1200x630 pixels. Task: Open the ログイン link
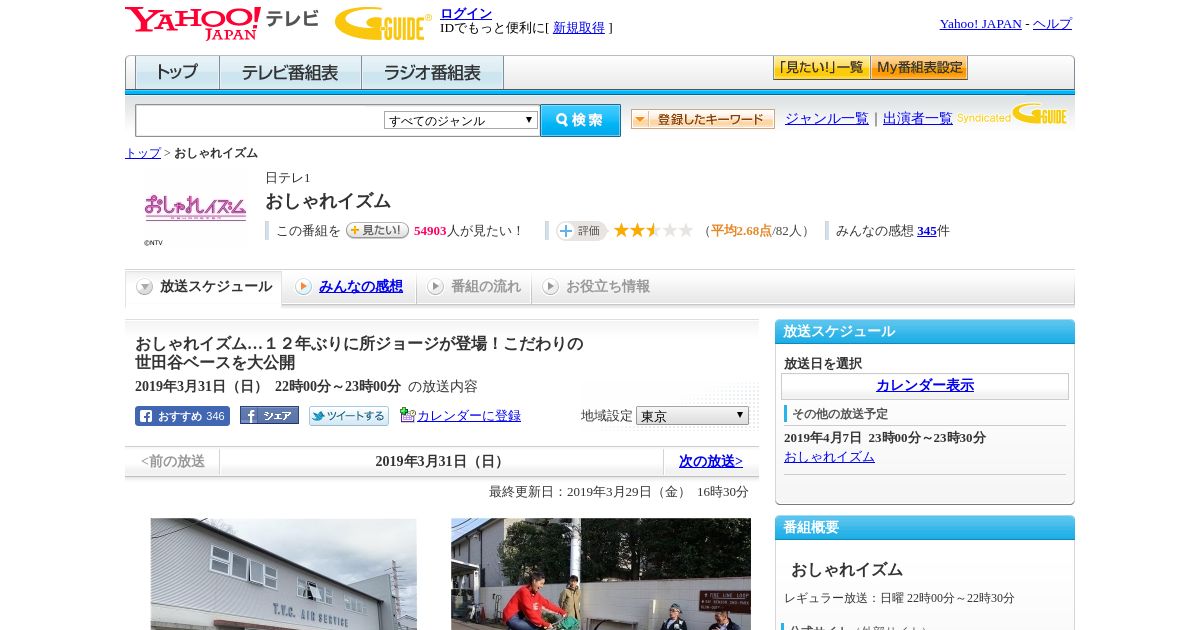pos(466,13)
